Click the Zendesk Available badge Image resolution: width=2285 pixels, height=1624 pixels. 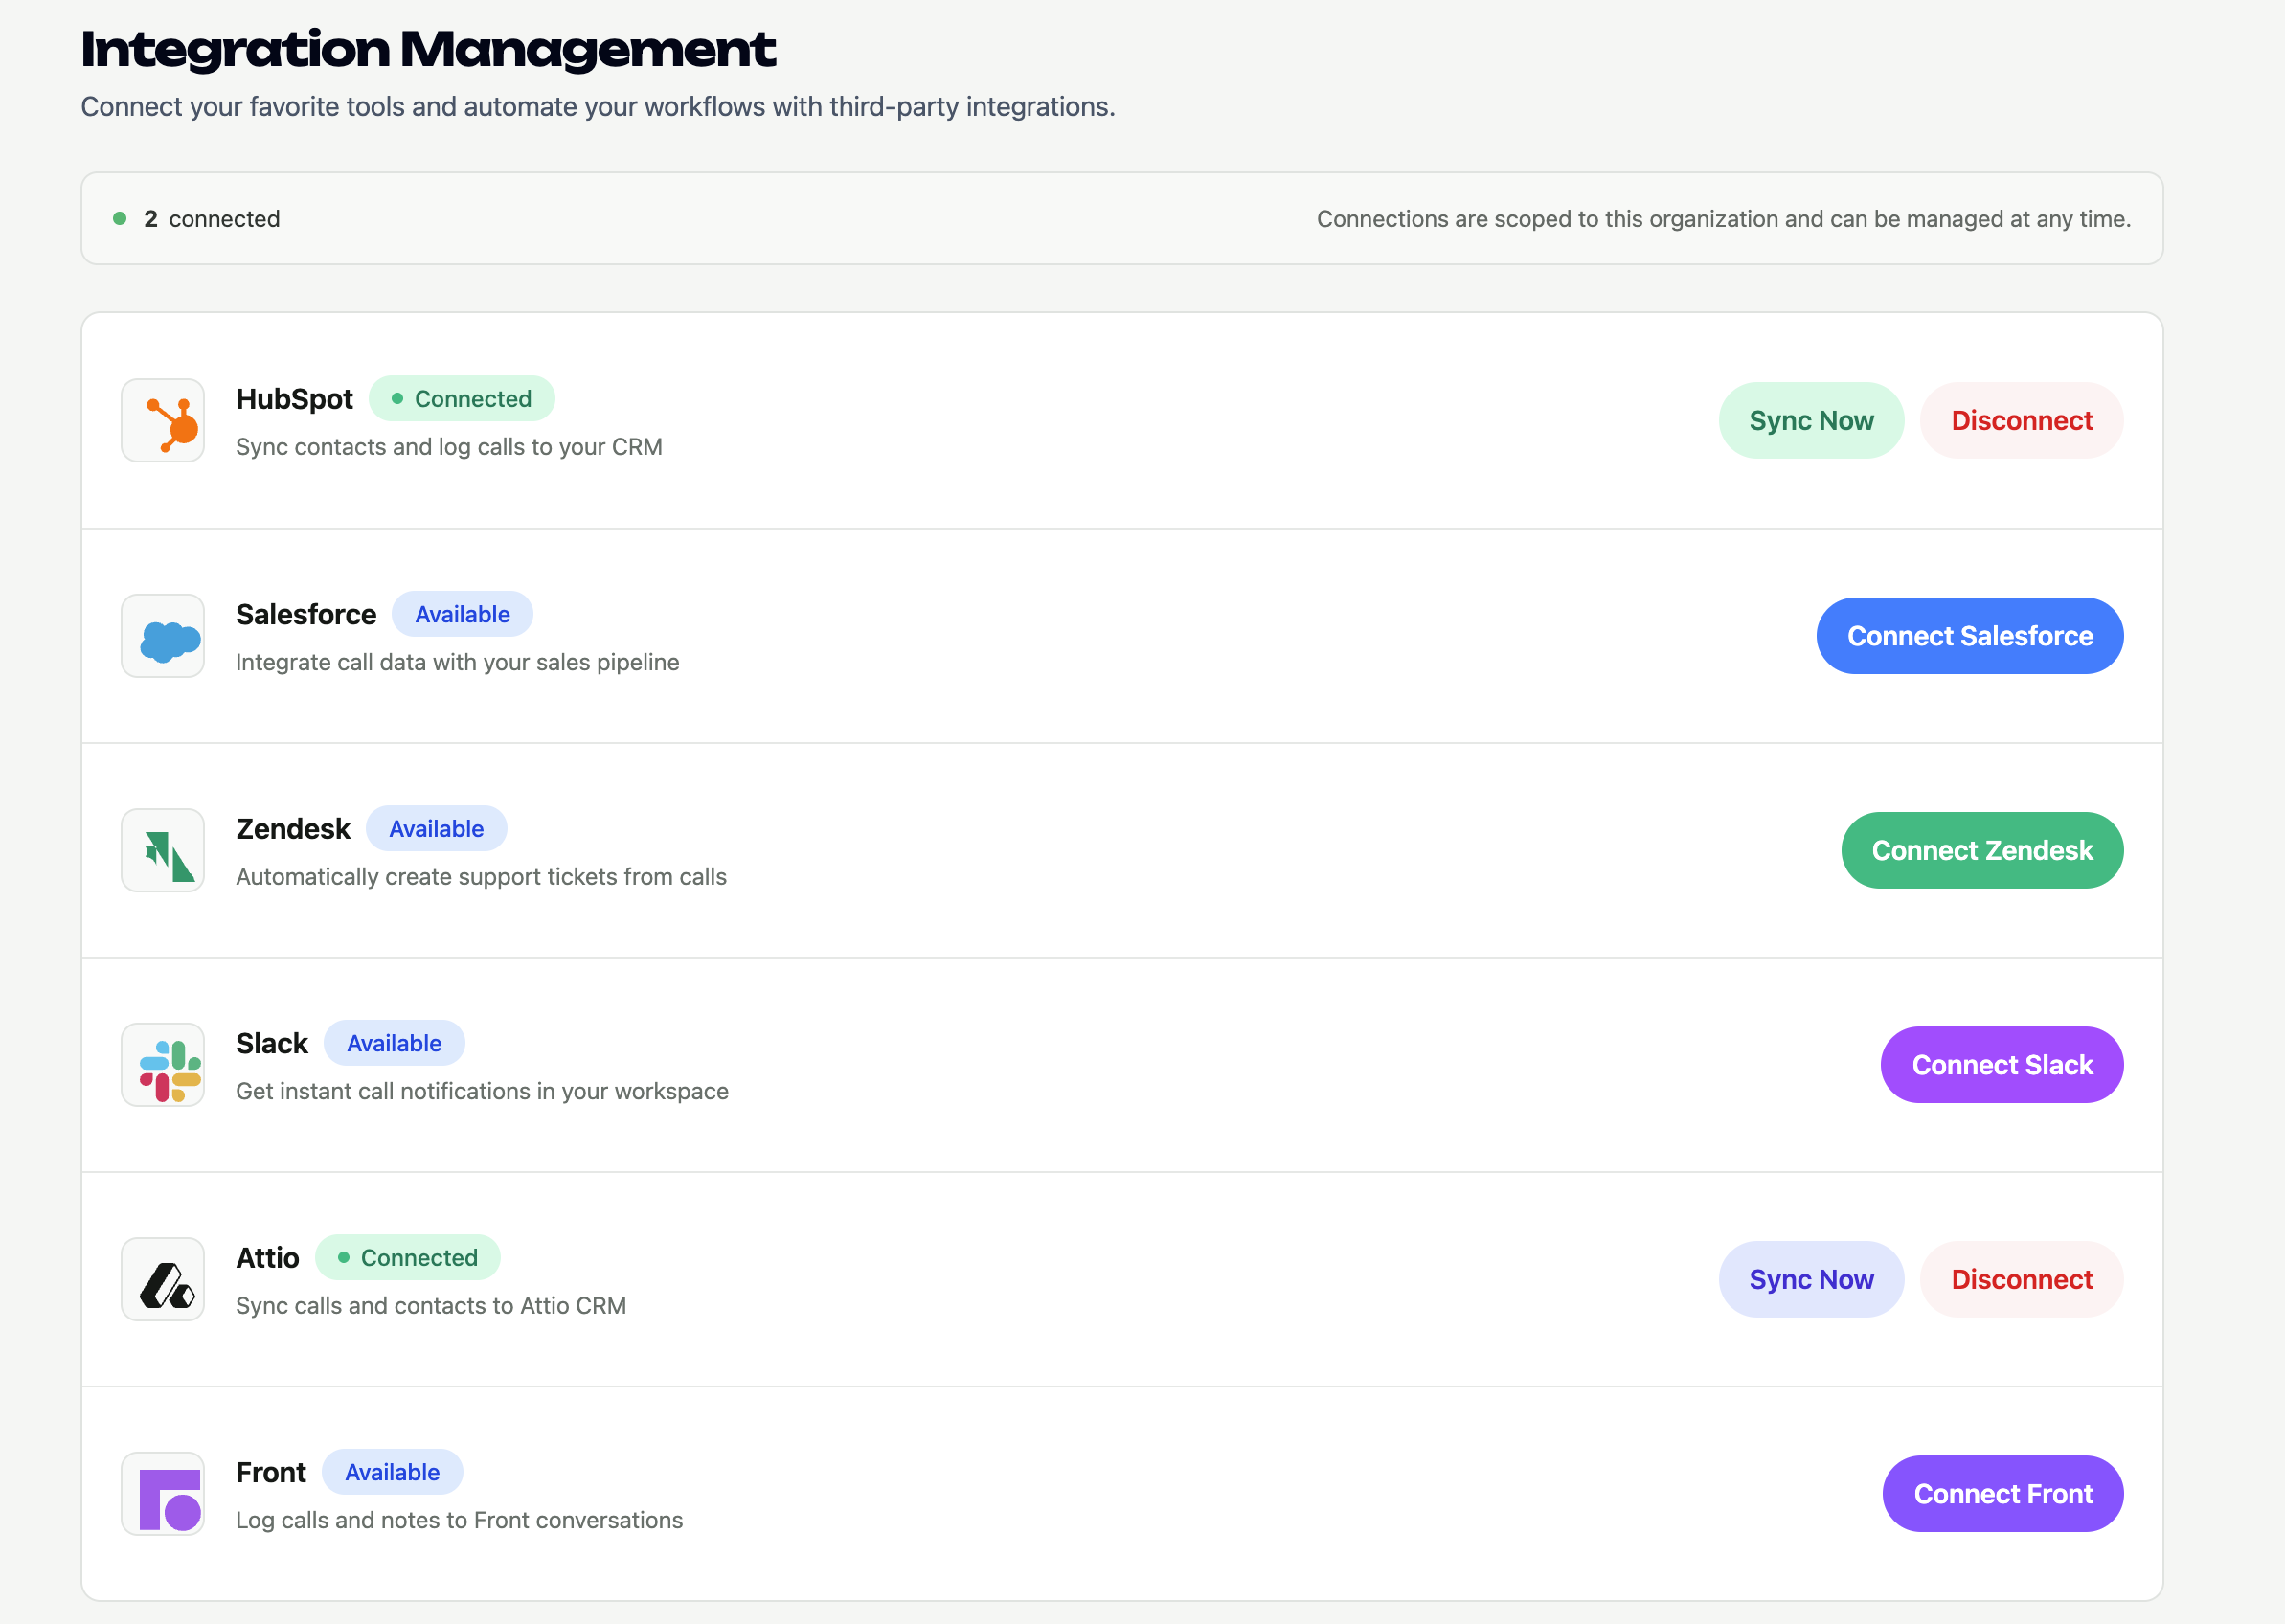(x=436, y=829)
